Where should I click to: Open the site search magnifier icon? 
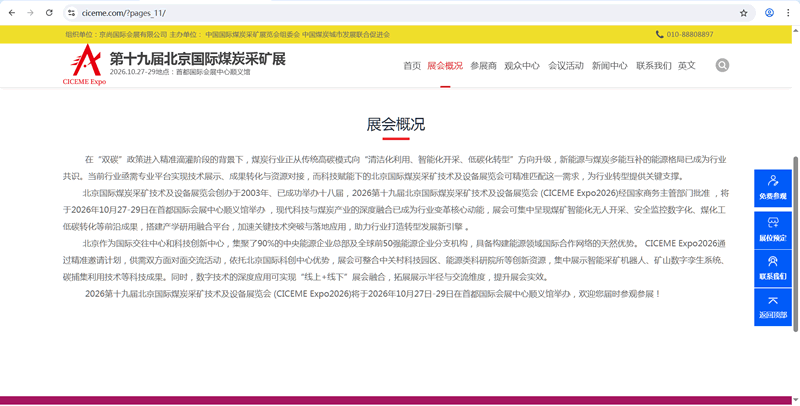tap(722, 65)
